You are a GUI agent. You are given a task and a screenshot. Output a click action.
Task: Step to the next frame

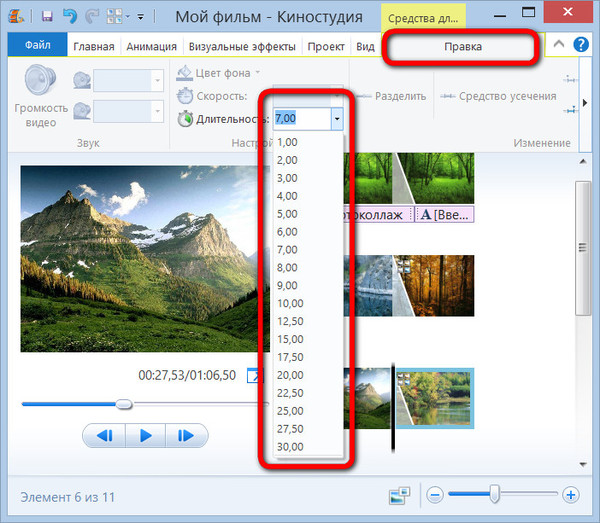[x=185, y=436]
